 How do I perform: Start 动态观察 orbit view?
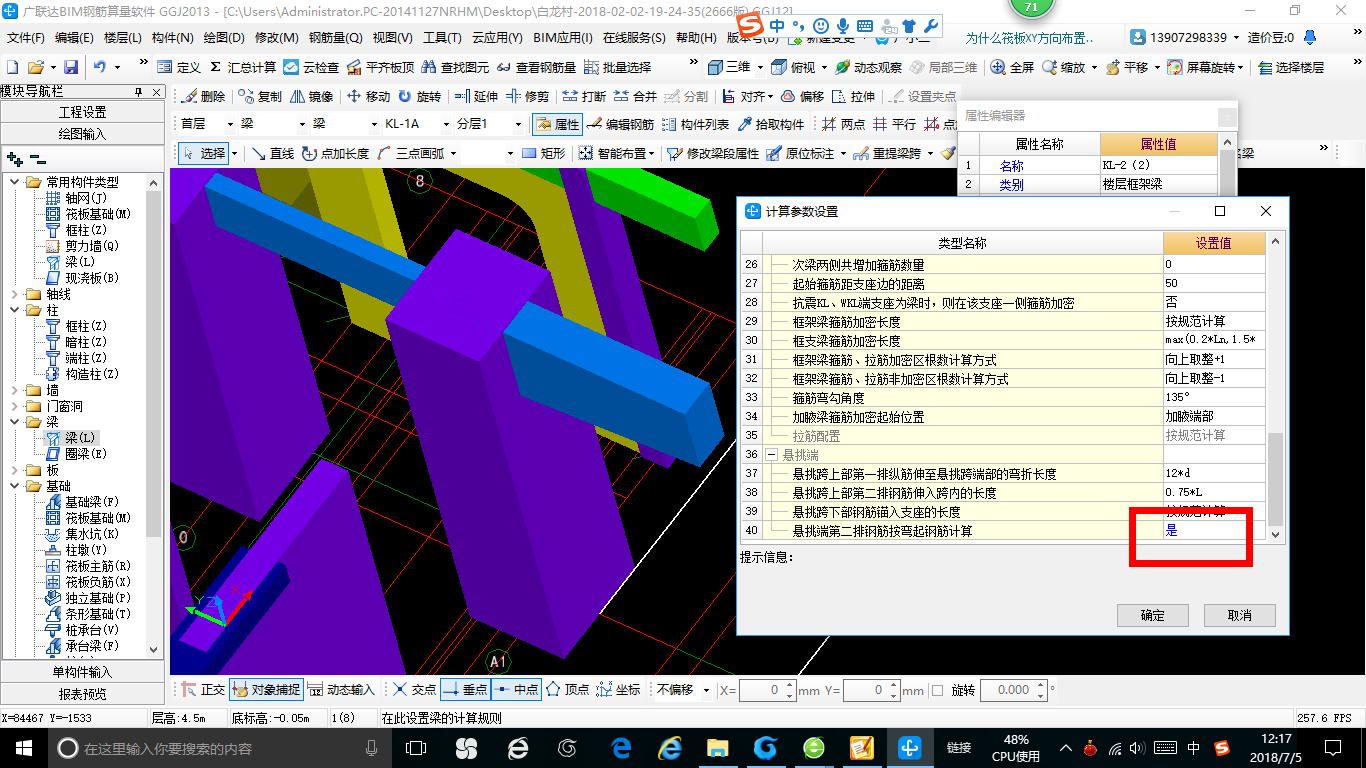(868, 67)
